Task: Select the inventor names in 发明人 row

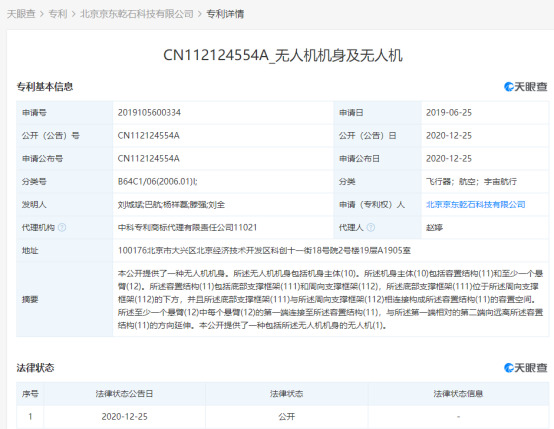Action: [x=171, y=205]
